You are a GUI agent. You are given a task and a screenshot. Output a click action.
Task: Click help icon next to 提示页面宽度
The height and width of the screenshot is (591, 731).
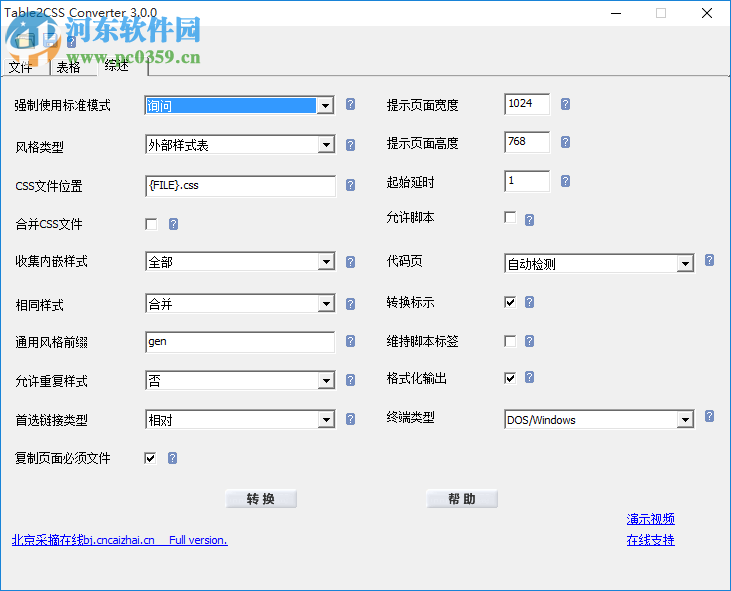(565, 104)
